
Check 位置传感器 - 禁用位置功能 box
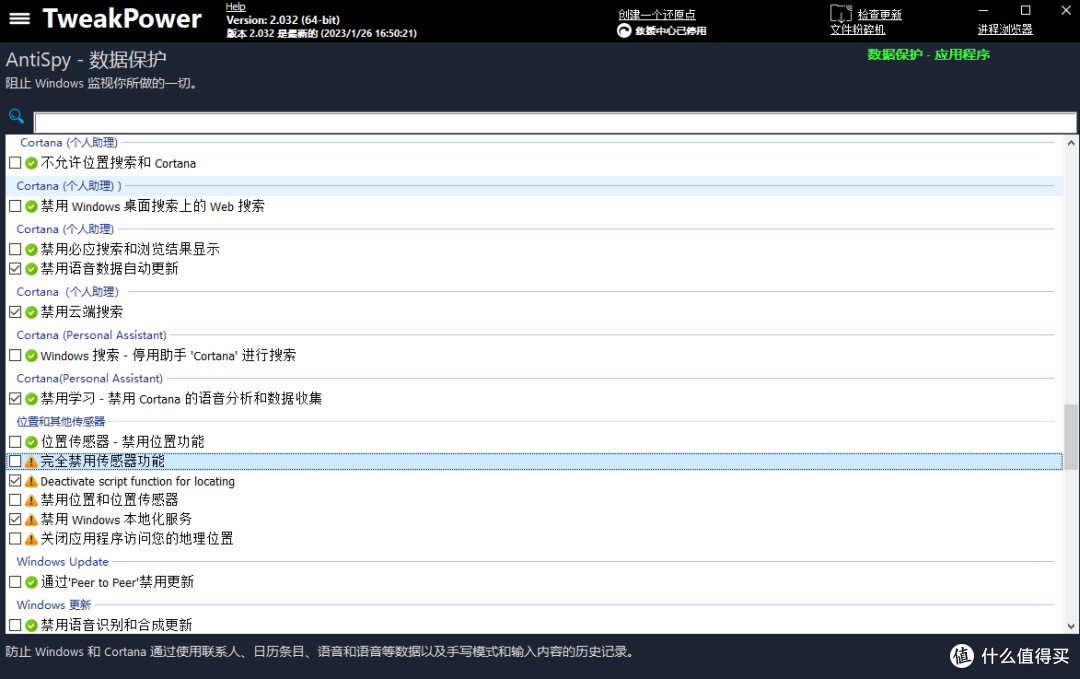15,442
